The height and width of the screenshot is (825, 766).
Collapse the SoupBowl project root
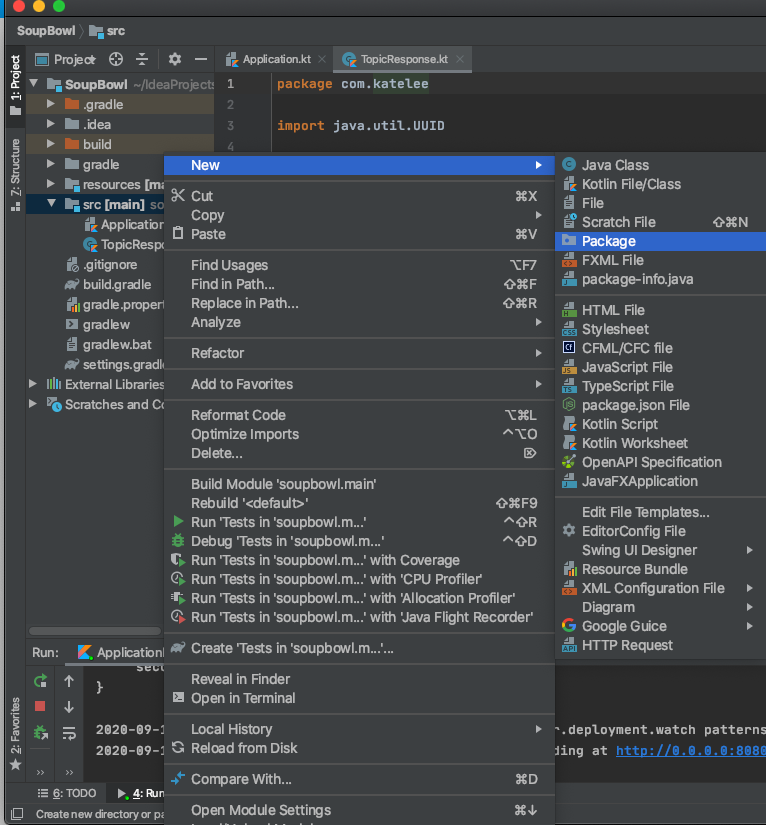[34, 84]
